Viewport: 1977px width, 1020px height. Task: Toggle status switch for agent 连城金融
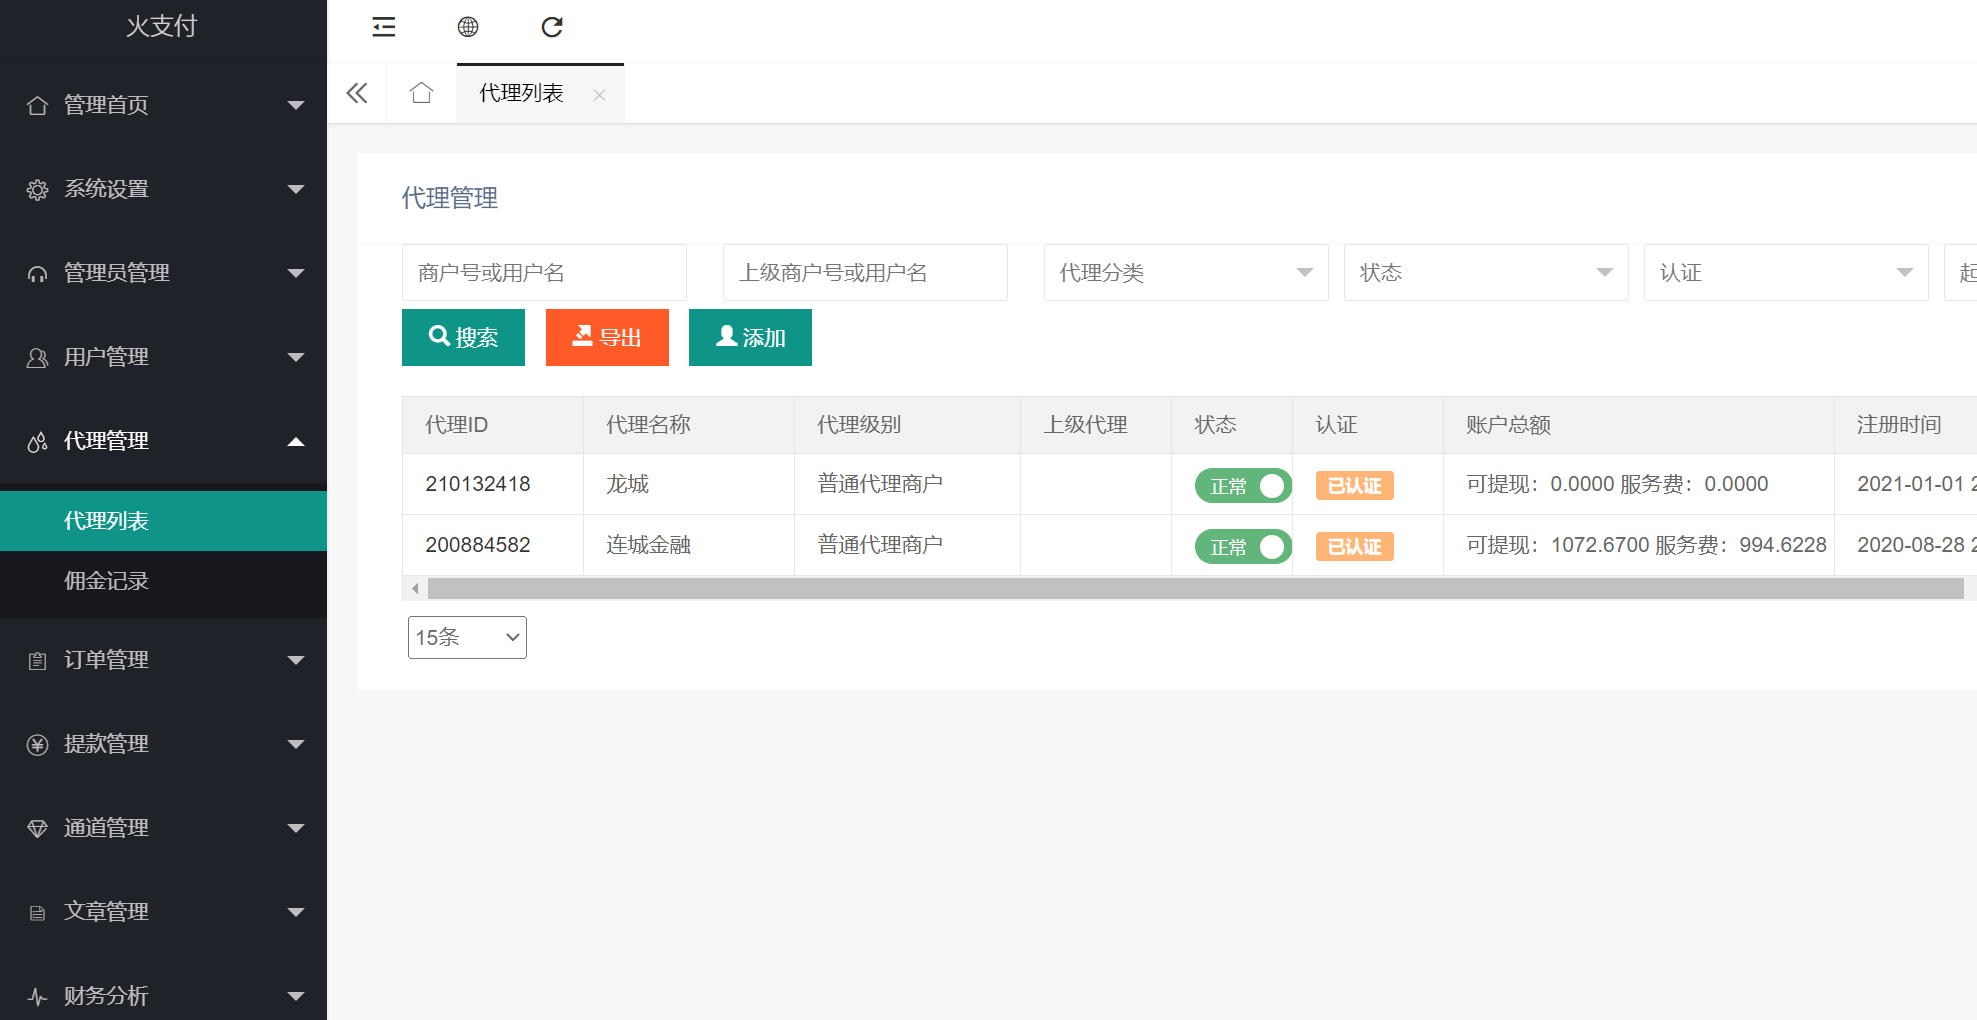[1242, 547]
